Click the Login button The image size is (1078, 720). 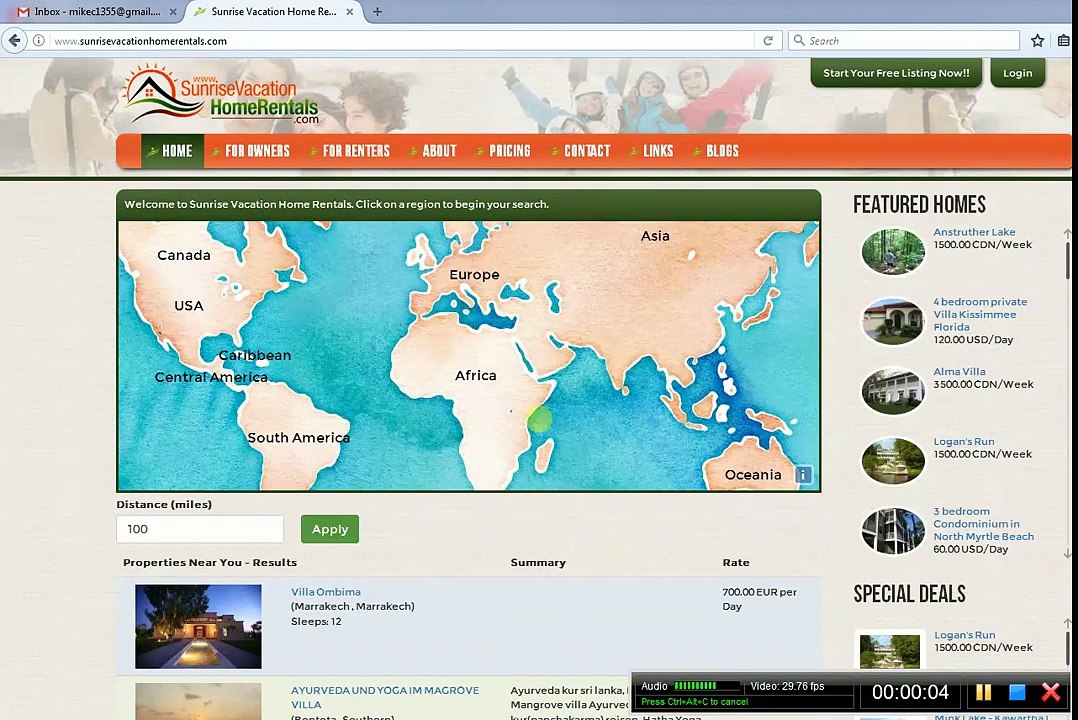tap(1018, 73)
